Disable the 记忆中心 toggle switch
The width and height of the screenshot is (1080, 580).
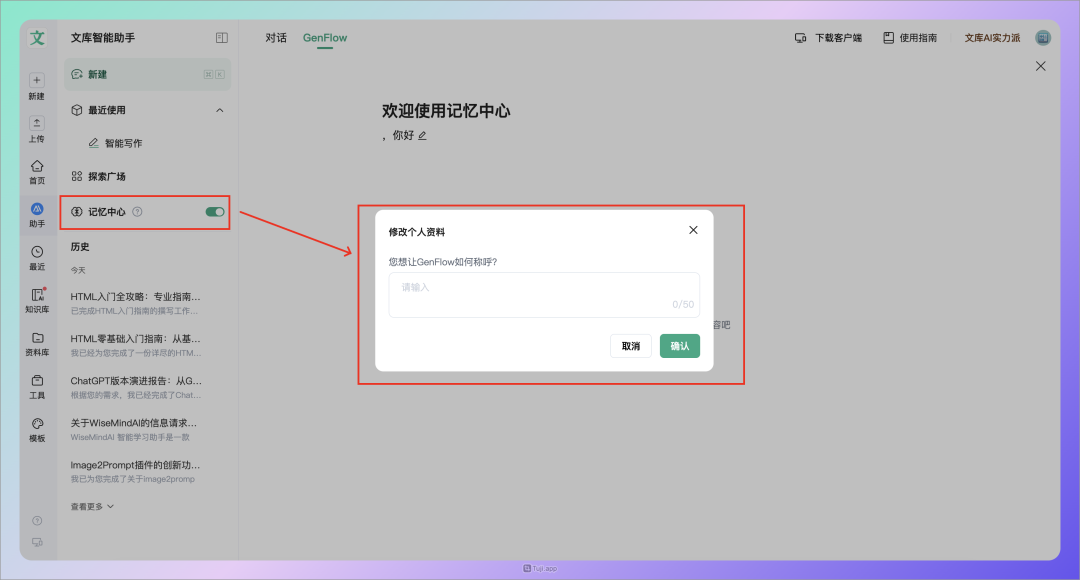point(213,212)
